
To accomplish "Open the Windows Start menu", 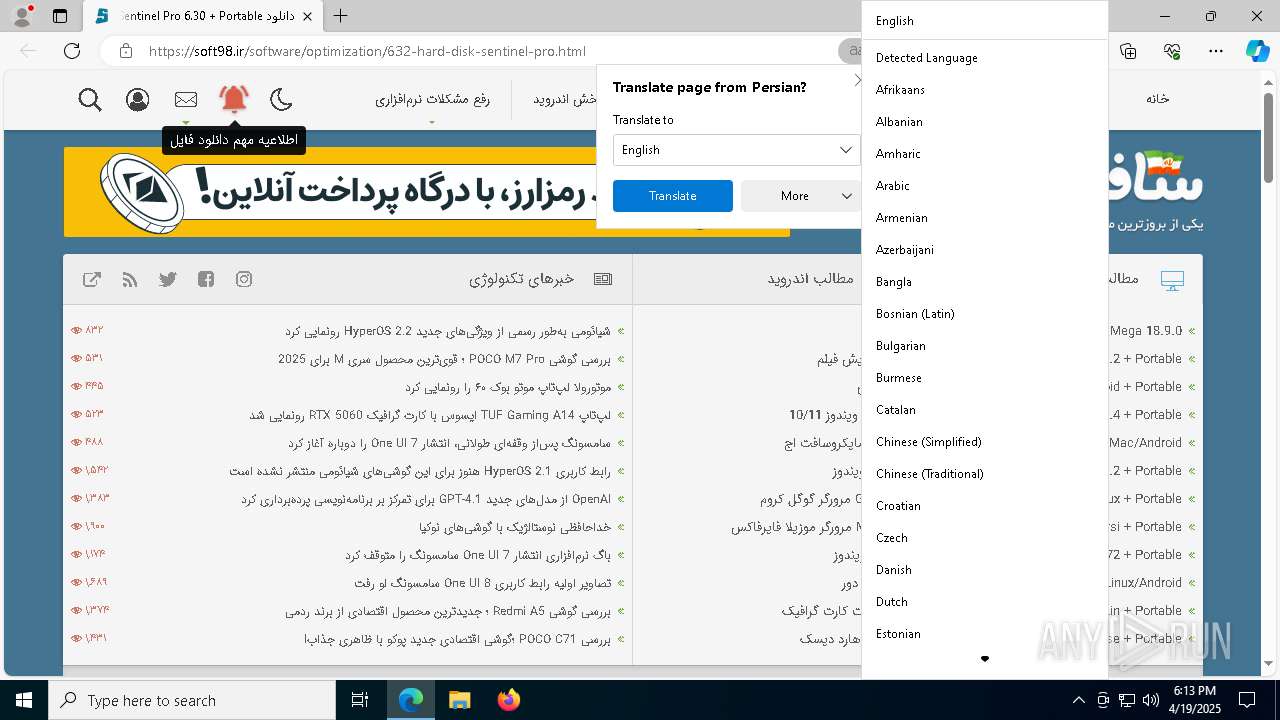I will coord(24,700).
